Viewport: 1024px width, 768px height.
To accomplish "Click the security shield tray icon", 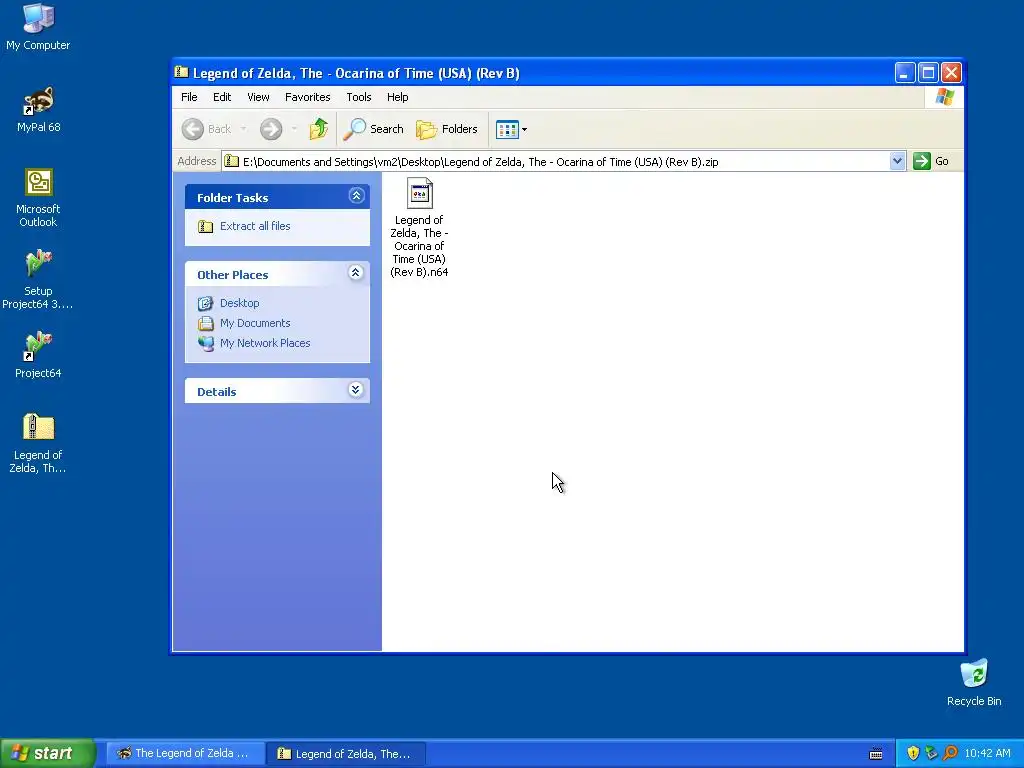I will click(913, 753).
